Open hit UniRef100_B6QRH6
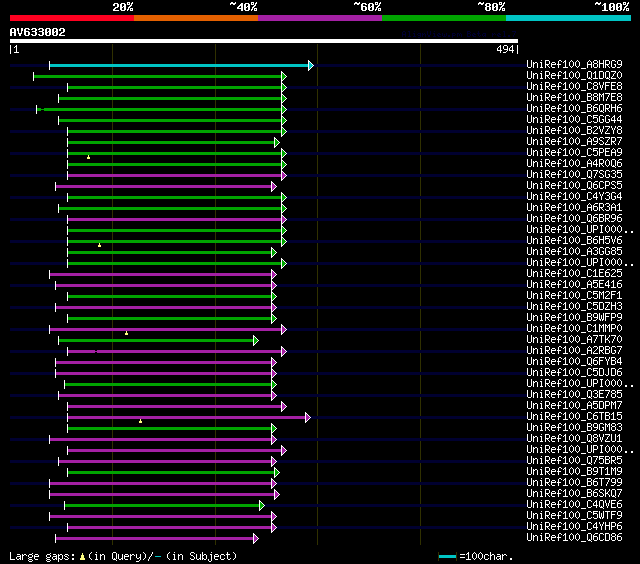The width and height of the screenshot is (640, 564). pyautogui.click(x=574, y=109)
